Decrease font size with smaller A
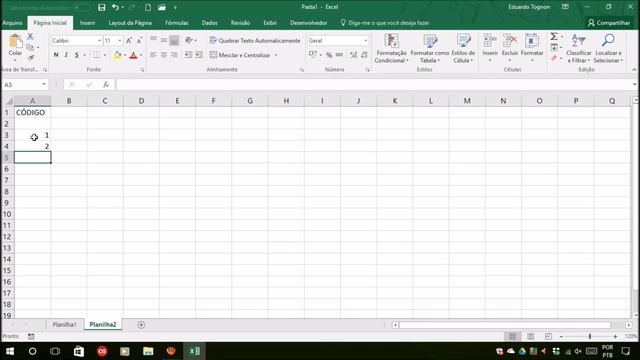The height and width of the screenshot is (360, 640). pyautogui.click(x=139, y=40)
